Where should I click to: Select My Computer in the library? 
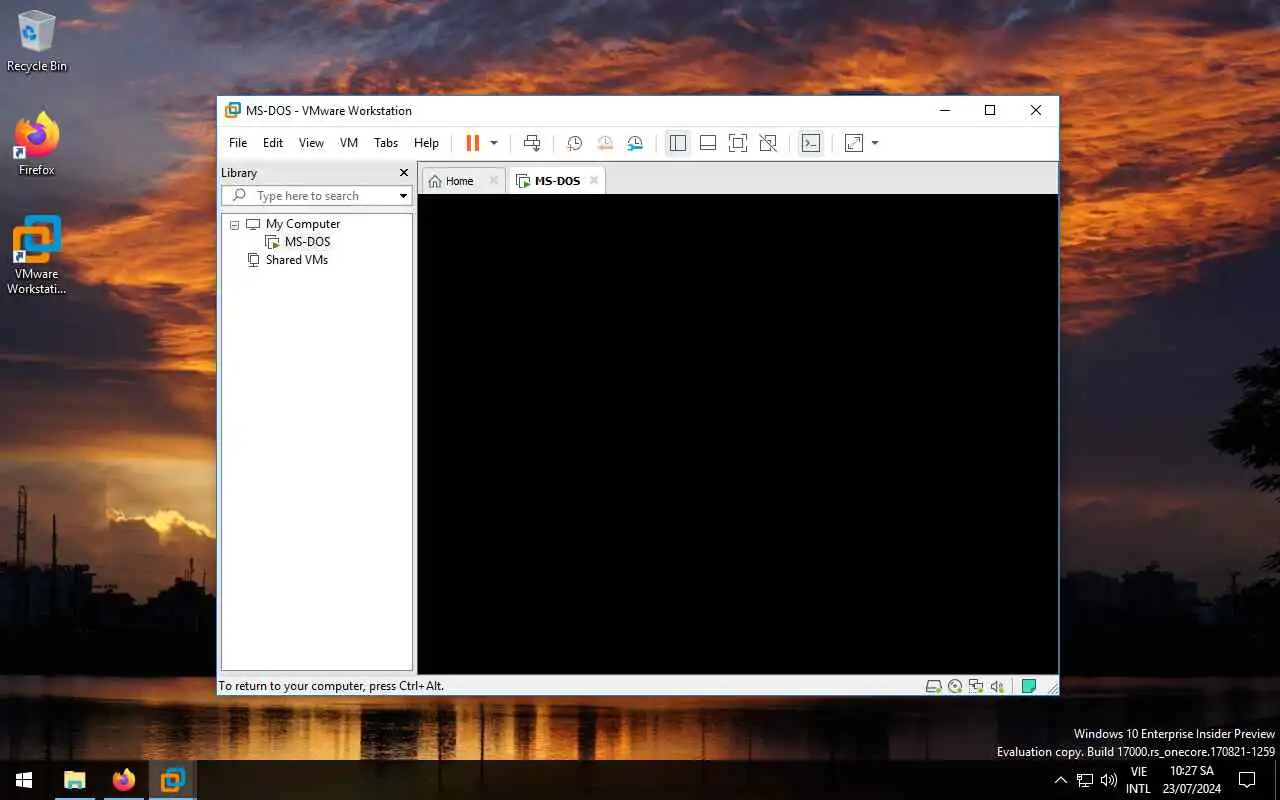point(303,224)
